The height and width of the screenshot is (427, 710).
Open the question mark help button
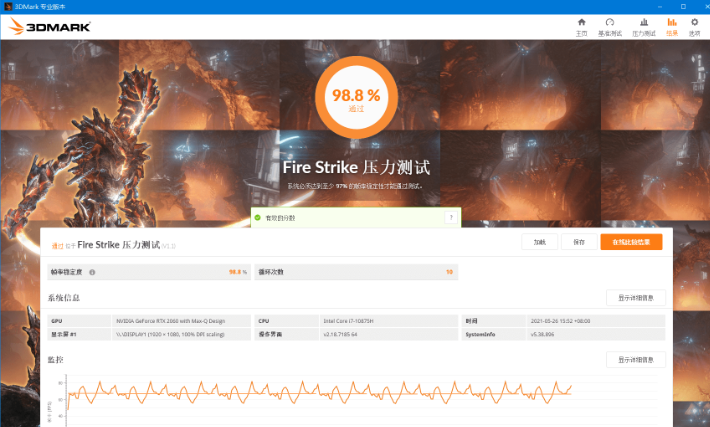(x=451, y=218)
